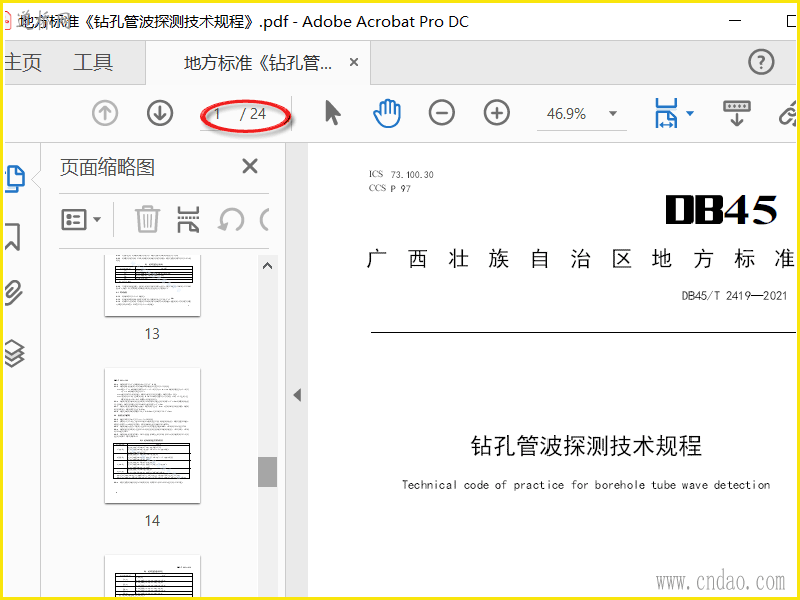Rotate page counterclockwise icon
This screenshot has width=800, height=600.
[x=231, y=220]
